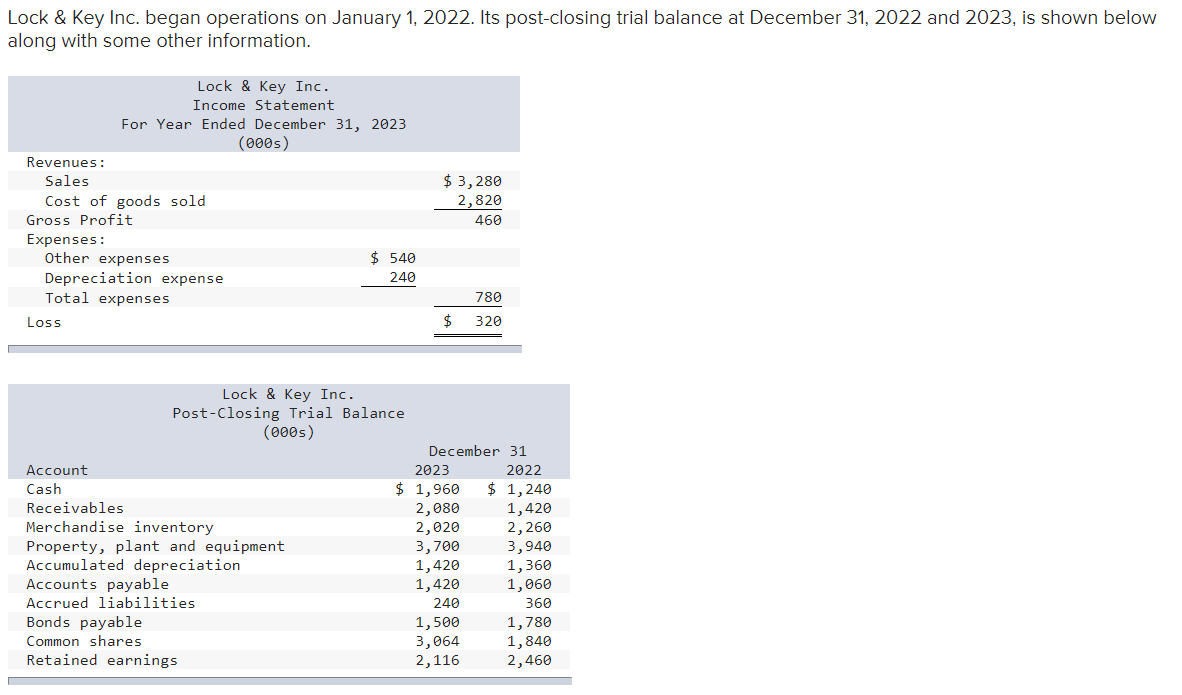Click the 'Property, plant and equipment' label
Image resolution: width=1182 pixels, height=695 pixels.
[x=155, y=547]
